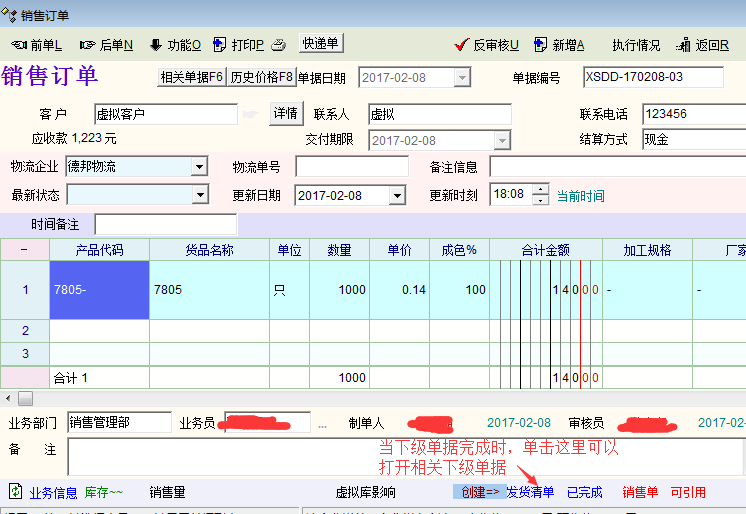
Task: Click the 物流单号 input field
Action: click(x=351, y=167)
